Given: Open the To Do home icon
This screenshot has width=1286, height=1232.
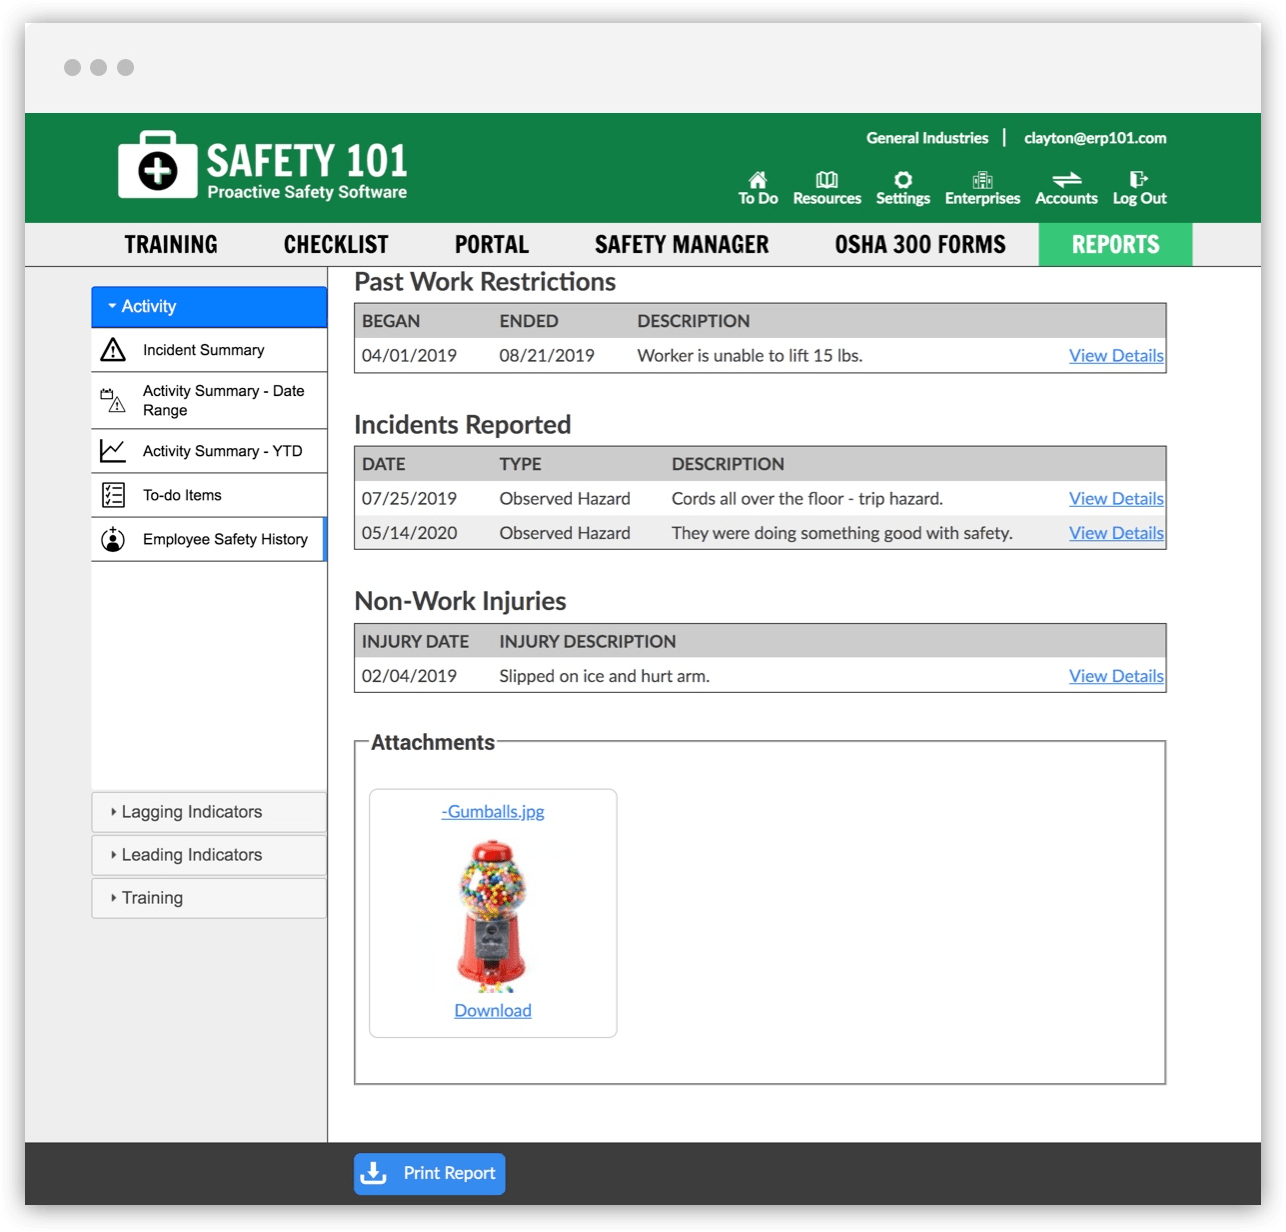Looking at the screenshot, I should (x=758, y=180).
